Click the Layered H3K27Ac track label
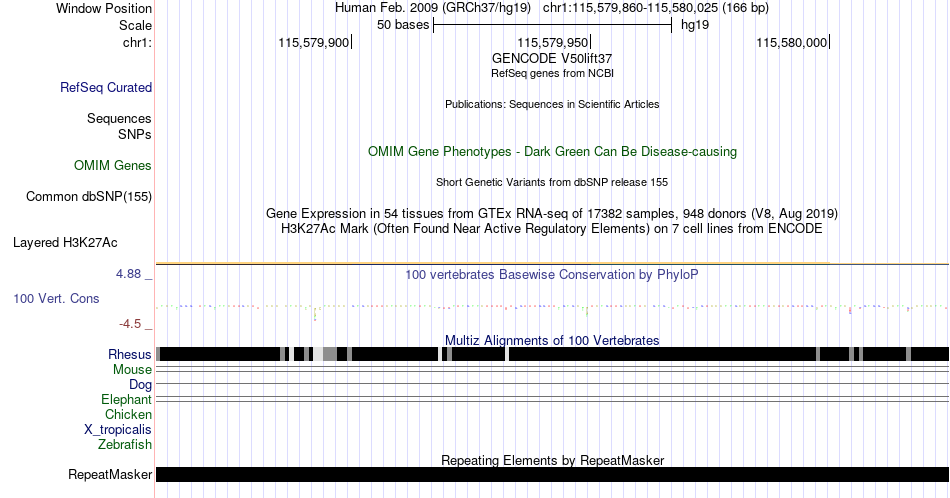The height and width of the screenshot is (498, 950). (65, 242)
